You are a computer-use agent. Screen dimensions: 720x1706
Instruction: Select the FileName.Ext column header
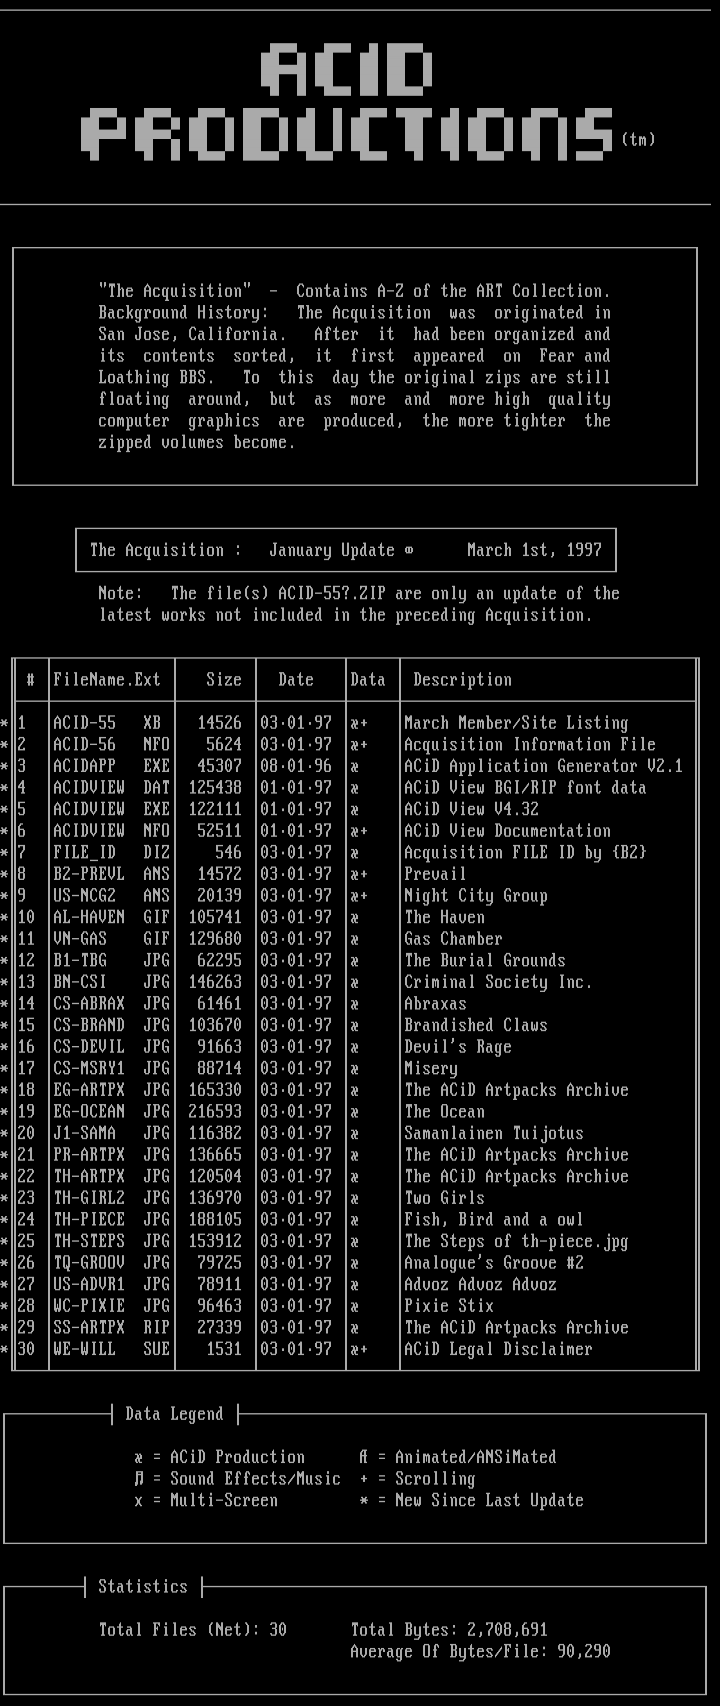[106, 680]
